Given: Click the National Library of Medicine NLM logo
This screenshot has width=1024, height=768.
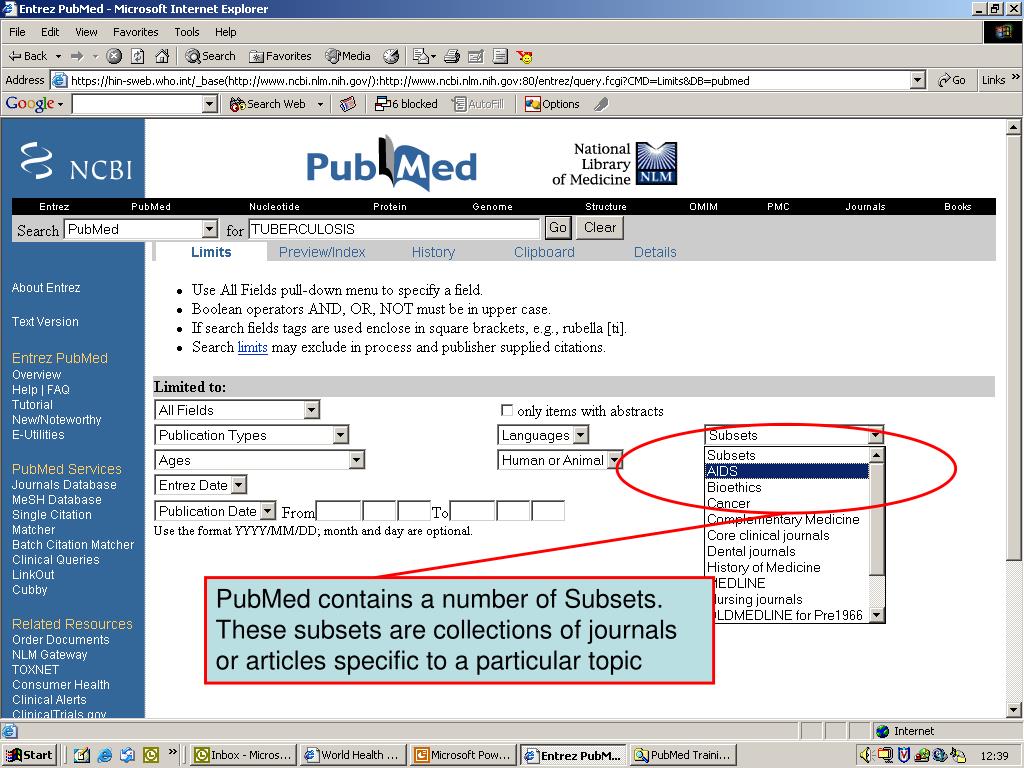Looking at the screenshot, I should tap(656, 163).
